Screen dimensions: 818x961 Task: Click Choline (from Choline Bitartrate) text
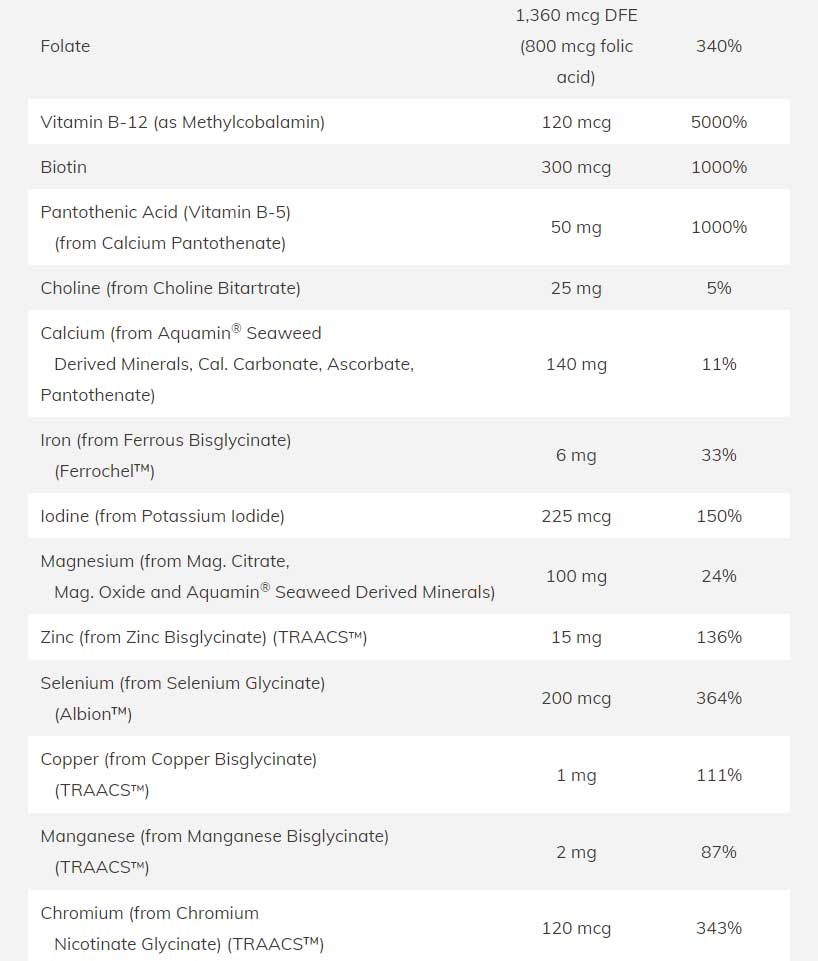(x=170, y=288)
